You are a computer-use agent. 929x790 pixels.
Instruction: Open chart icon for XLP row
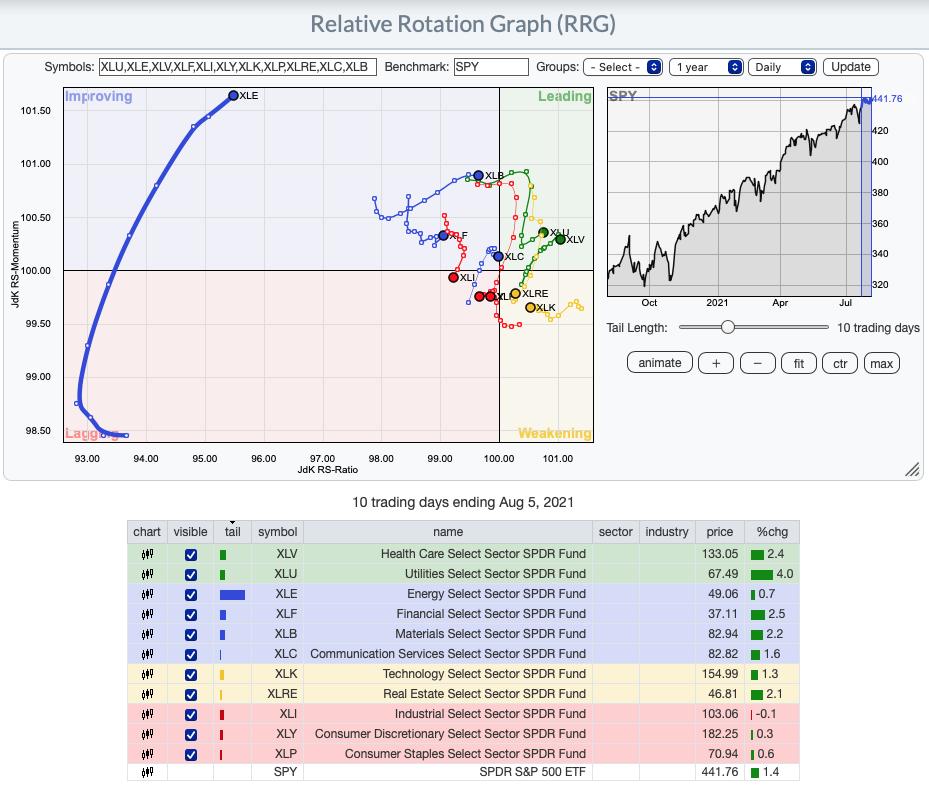pos(147,754)
